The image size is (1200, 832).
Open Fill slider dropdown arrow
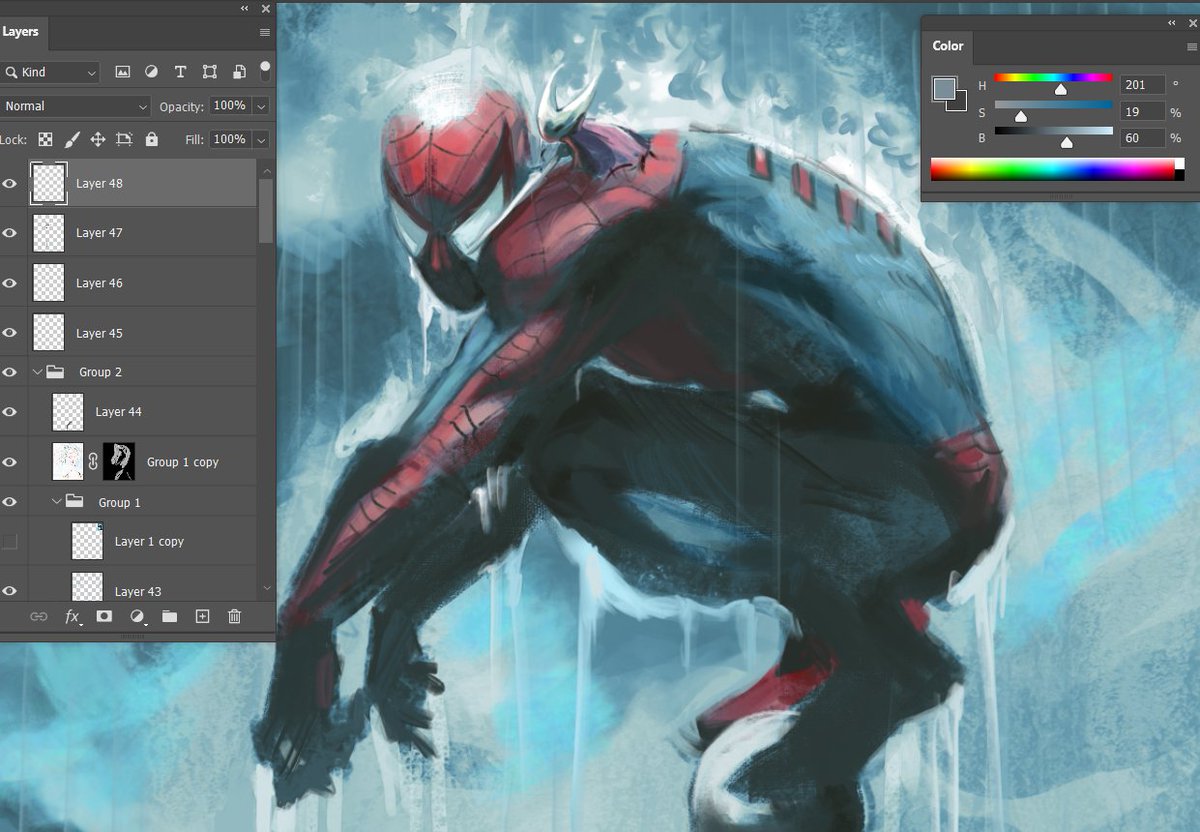click(x=261, y=139)
